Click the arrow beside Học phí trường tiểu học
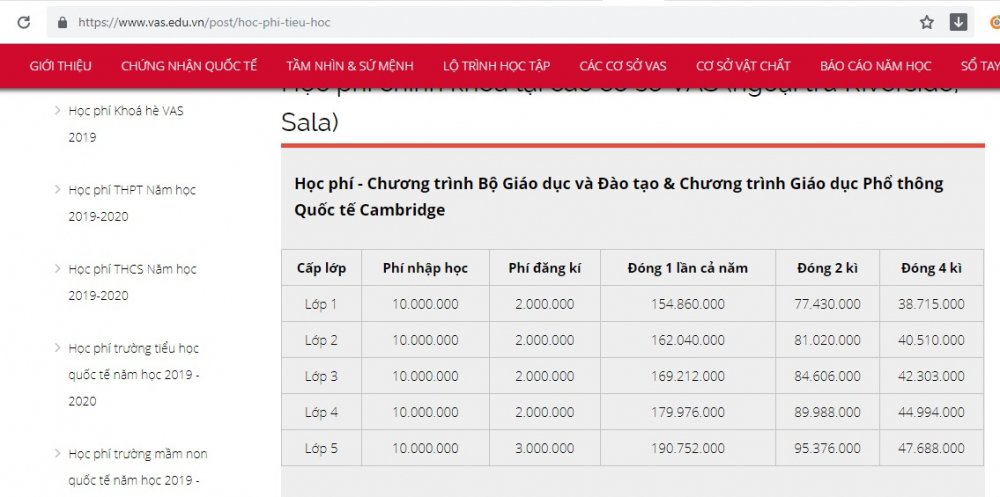Screen dimensions: 1000x497 click(57, 348)
